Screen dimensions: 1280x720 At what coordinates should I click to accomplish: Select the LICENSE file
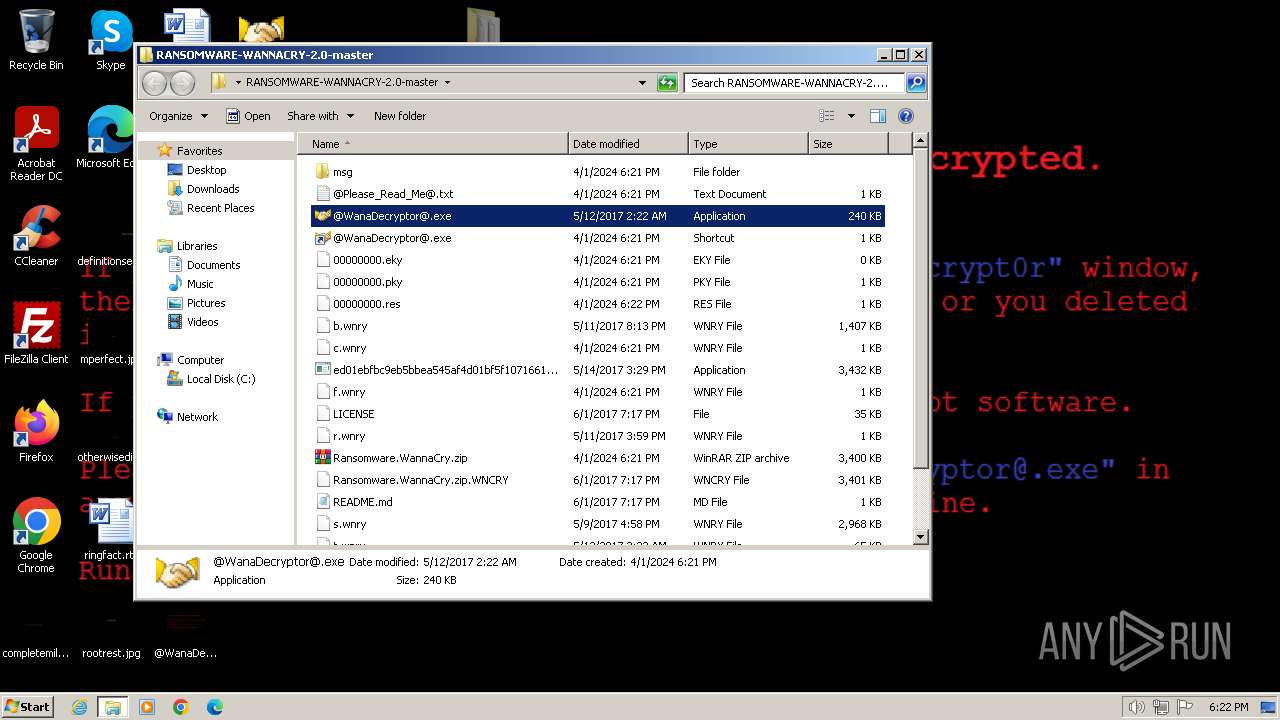point(598,414)
